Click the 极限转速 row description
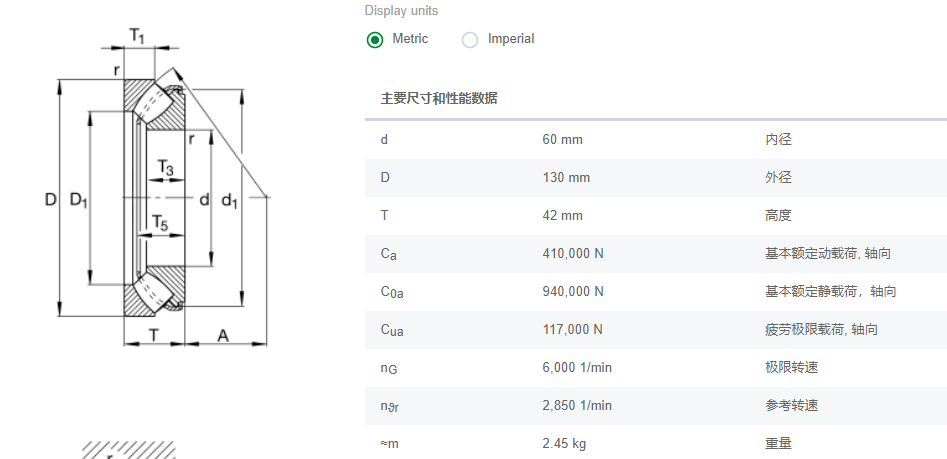 [x=791, y=367]
